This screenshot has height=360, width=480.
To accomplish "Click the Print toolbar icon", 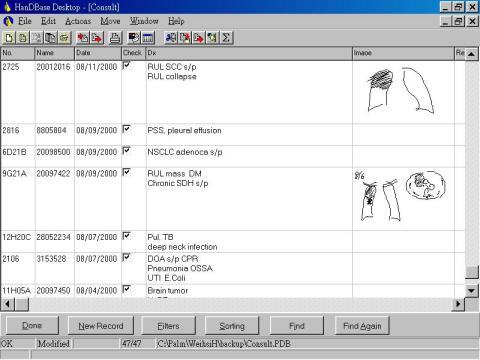I will click(115, 38).
